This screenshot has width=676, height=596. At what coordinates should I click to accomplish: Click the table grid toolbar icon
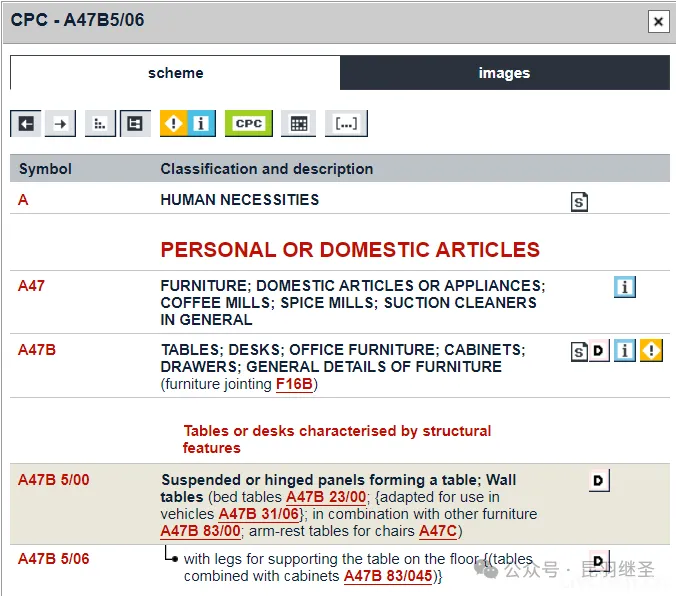[298, 123]
